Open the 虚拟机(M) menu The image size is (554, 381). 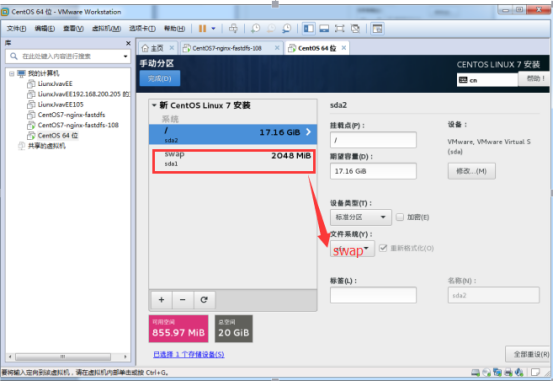(x=106, y=29)
